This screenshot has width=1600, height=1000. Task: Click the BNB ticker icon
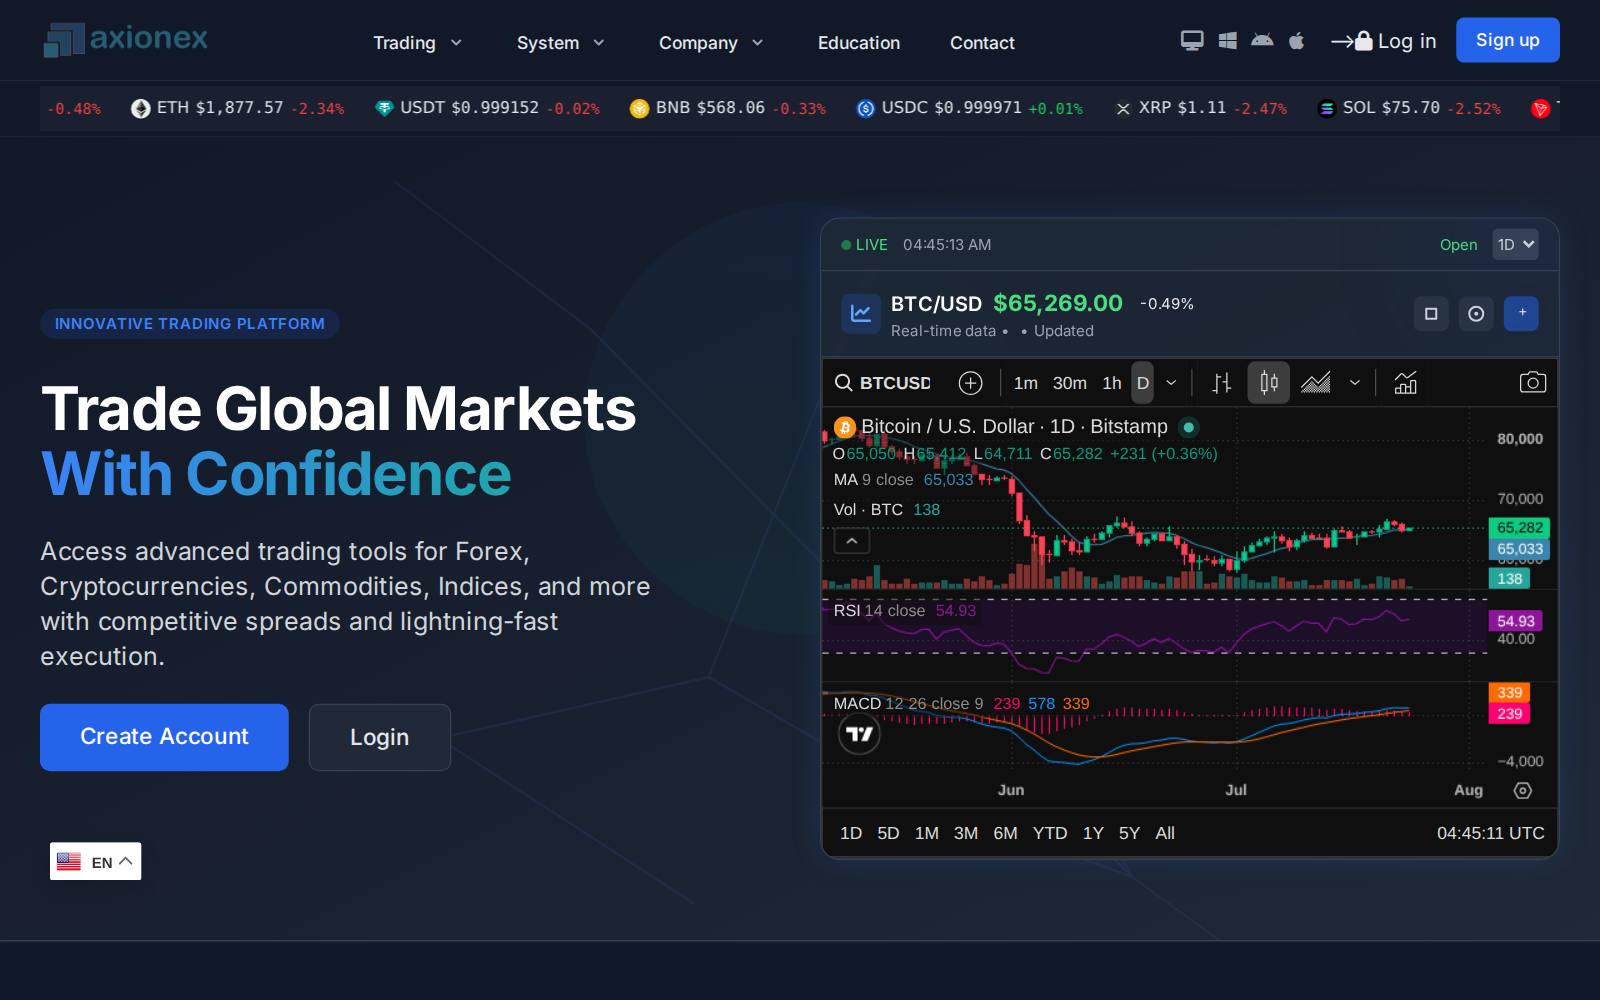tap(639, 108)
